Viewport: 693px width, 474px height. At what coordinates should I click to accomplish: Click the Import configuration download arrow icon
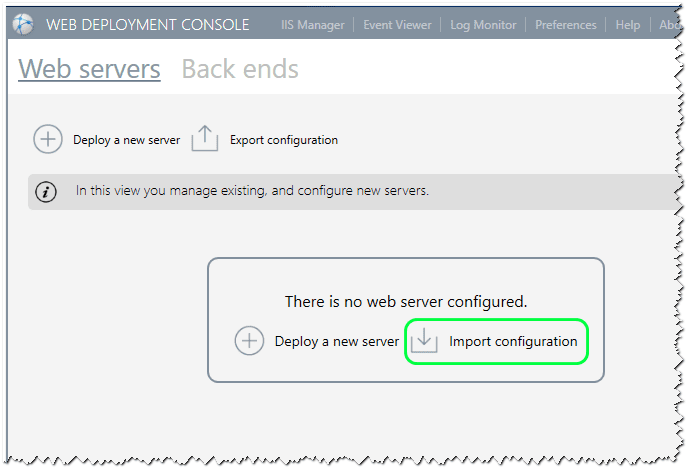425,341
